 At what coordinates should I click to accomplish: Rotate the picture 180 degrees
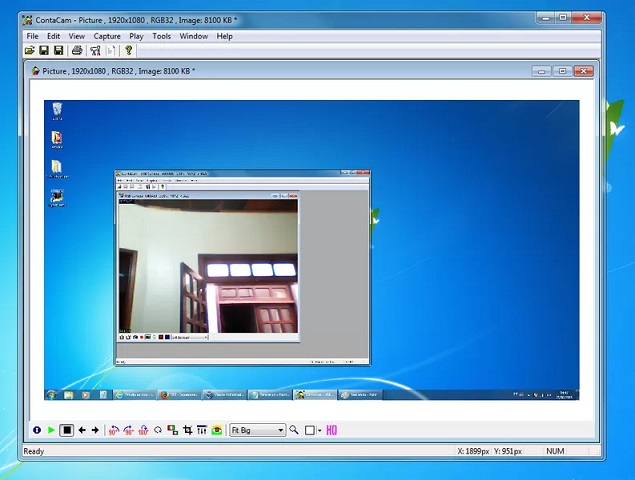pyautogui.click(x=143, y=430)
